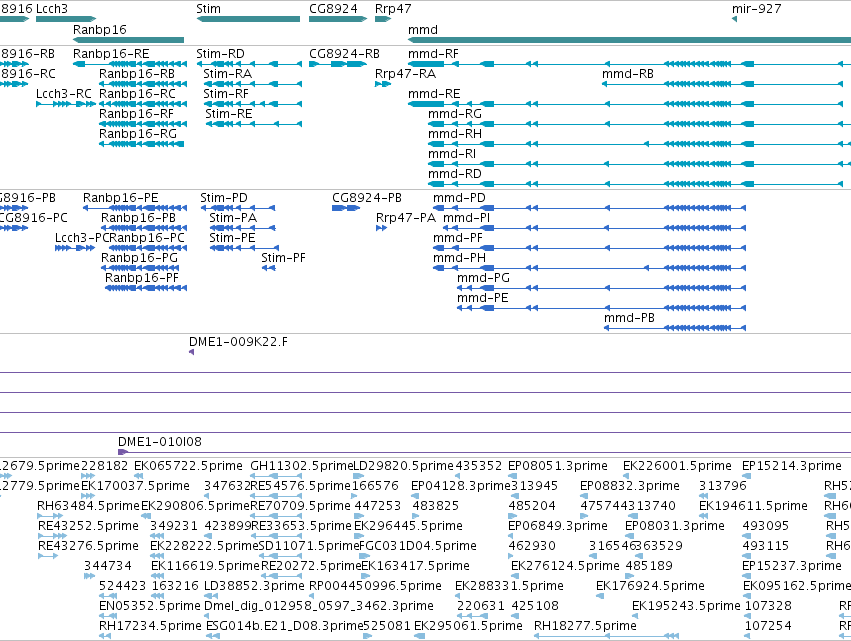The width and height of the screenshot is (851, 641).
Task: Select transcript Stim-RD
Action: click(x=220, y=54)
